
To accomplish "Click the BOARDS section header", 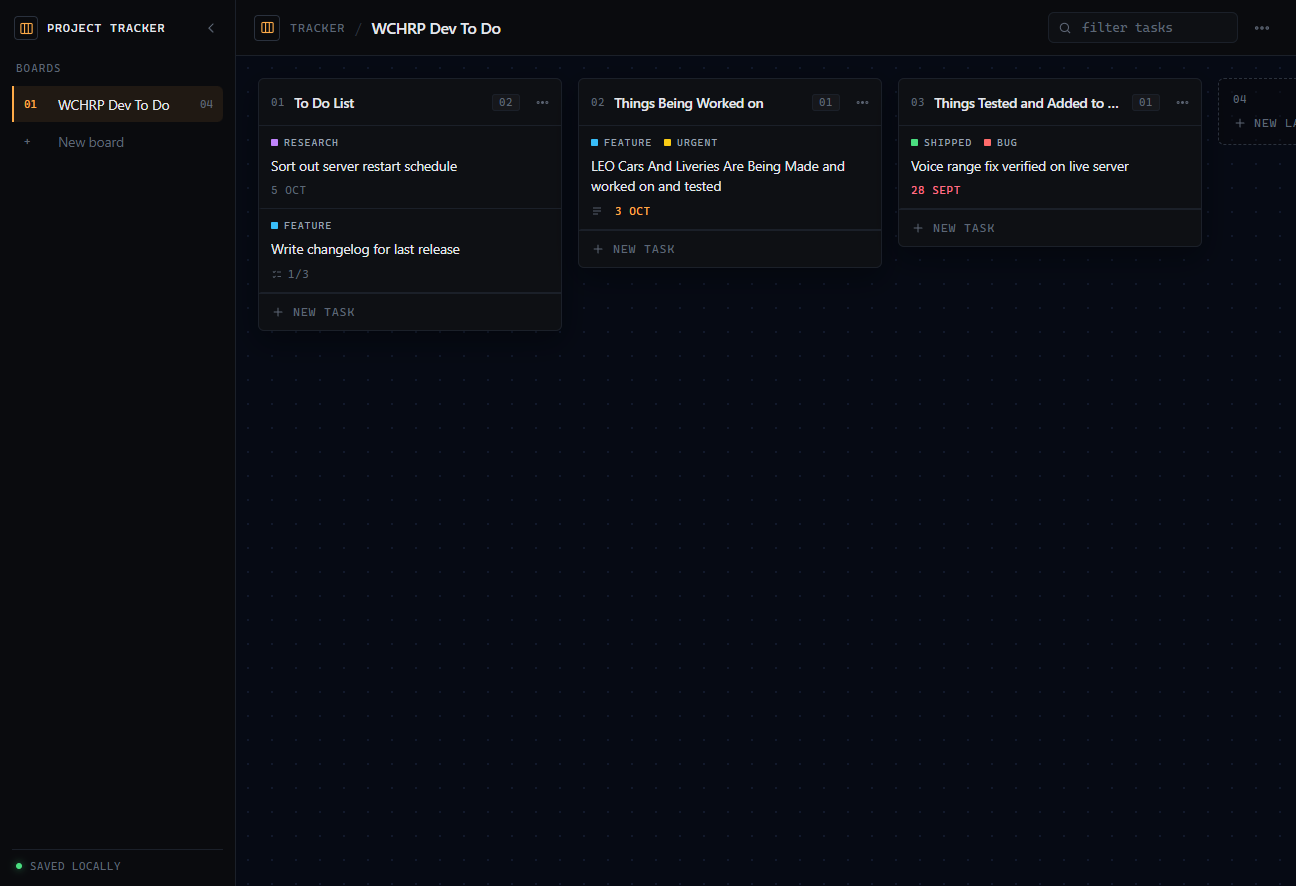I will [x=38, y=68].
